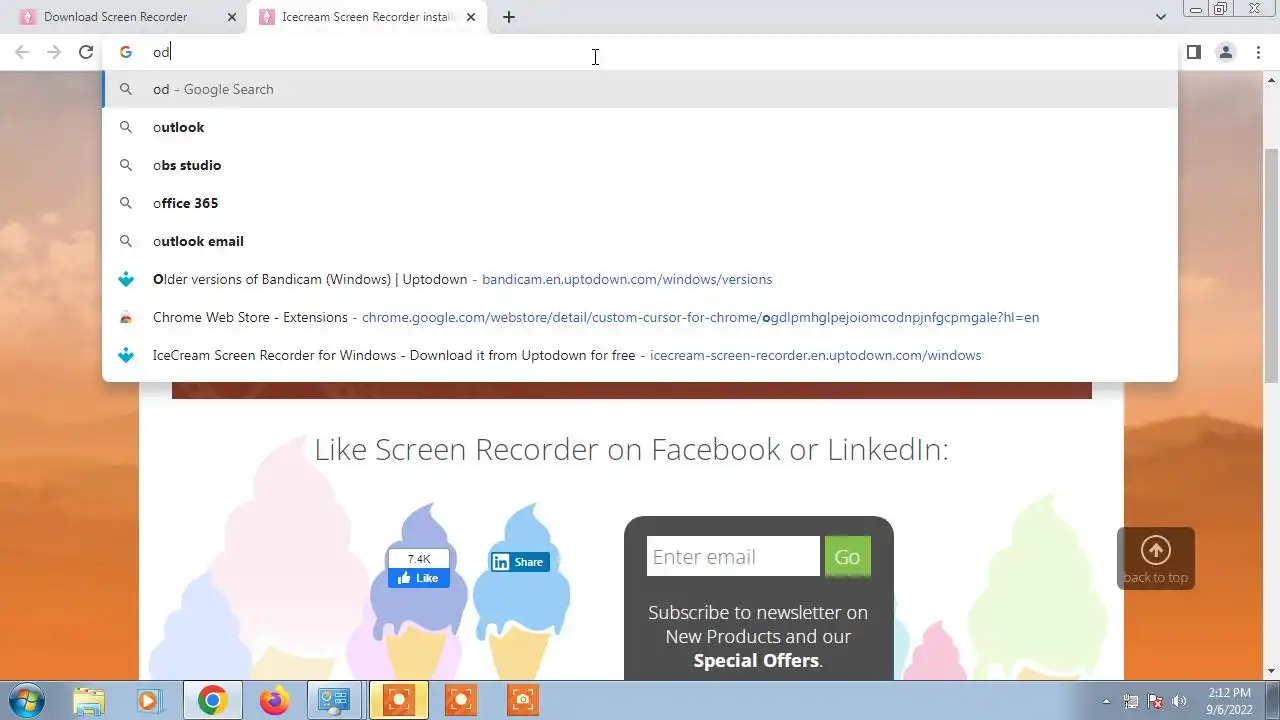Click the 7.4K like count bubble
Viewport: 1280px width, 720px height.
tap(419, 558)
